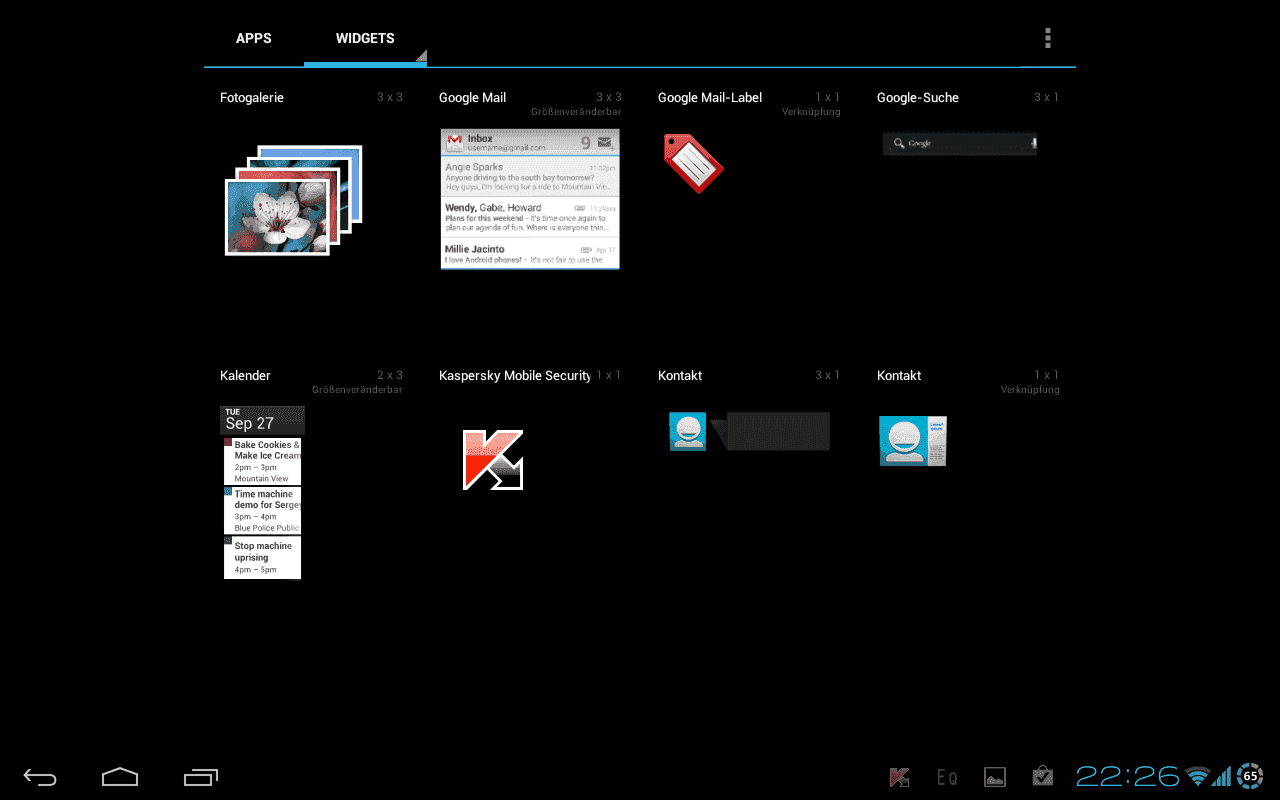Image resolution: width=1280 pixels, height=800 pixels.
Task: Tap the Time machine demo calendar entry
Action: pyautogui.click(x=263, y=510)
